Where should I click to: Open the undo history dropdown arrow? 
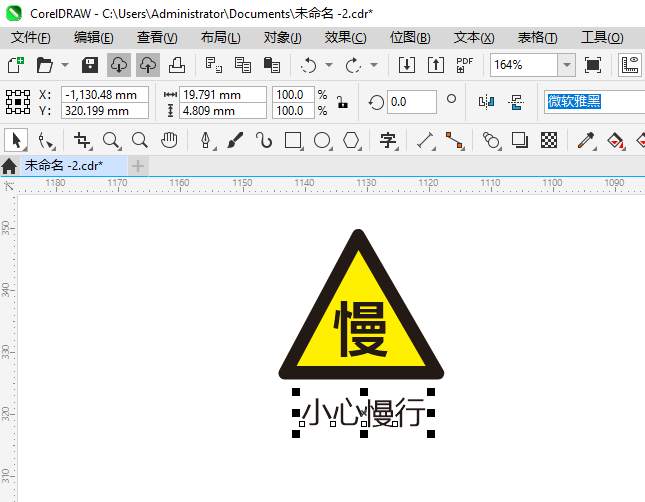pos(329,65)
